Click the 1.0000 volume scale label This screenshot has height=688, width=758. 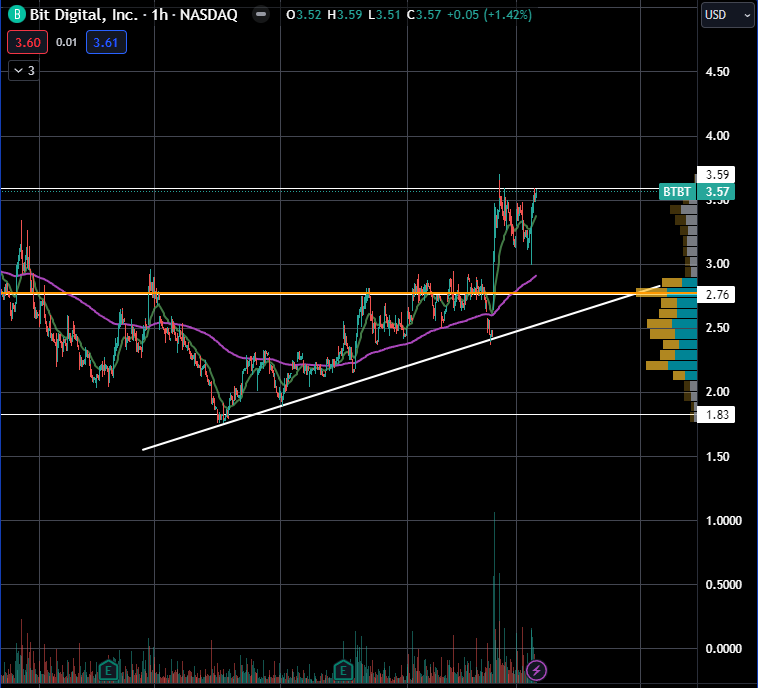723,521
